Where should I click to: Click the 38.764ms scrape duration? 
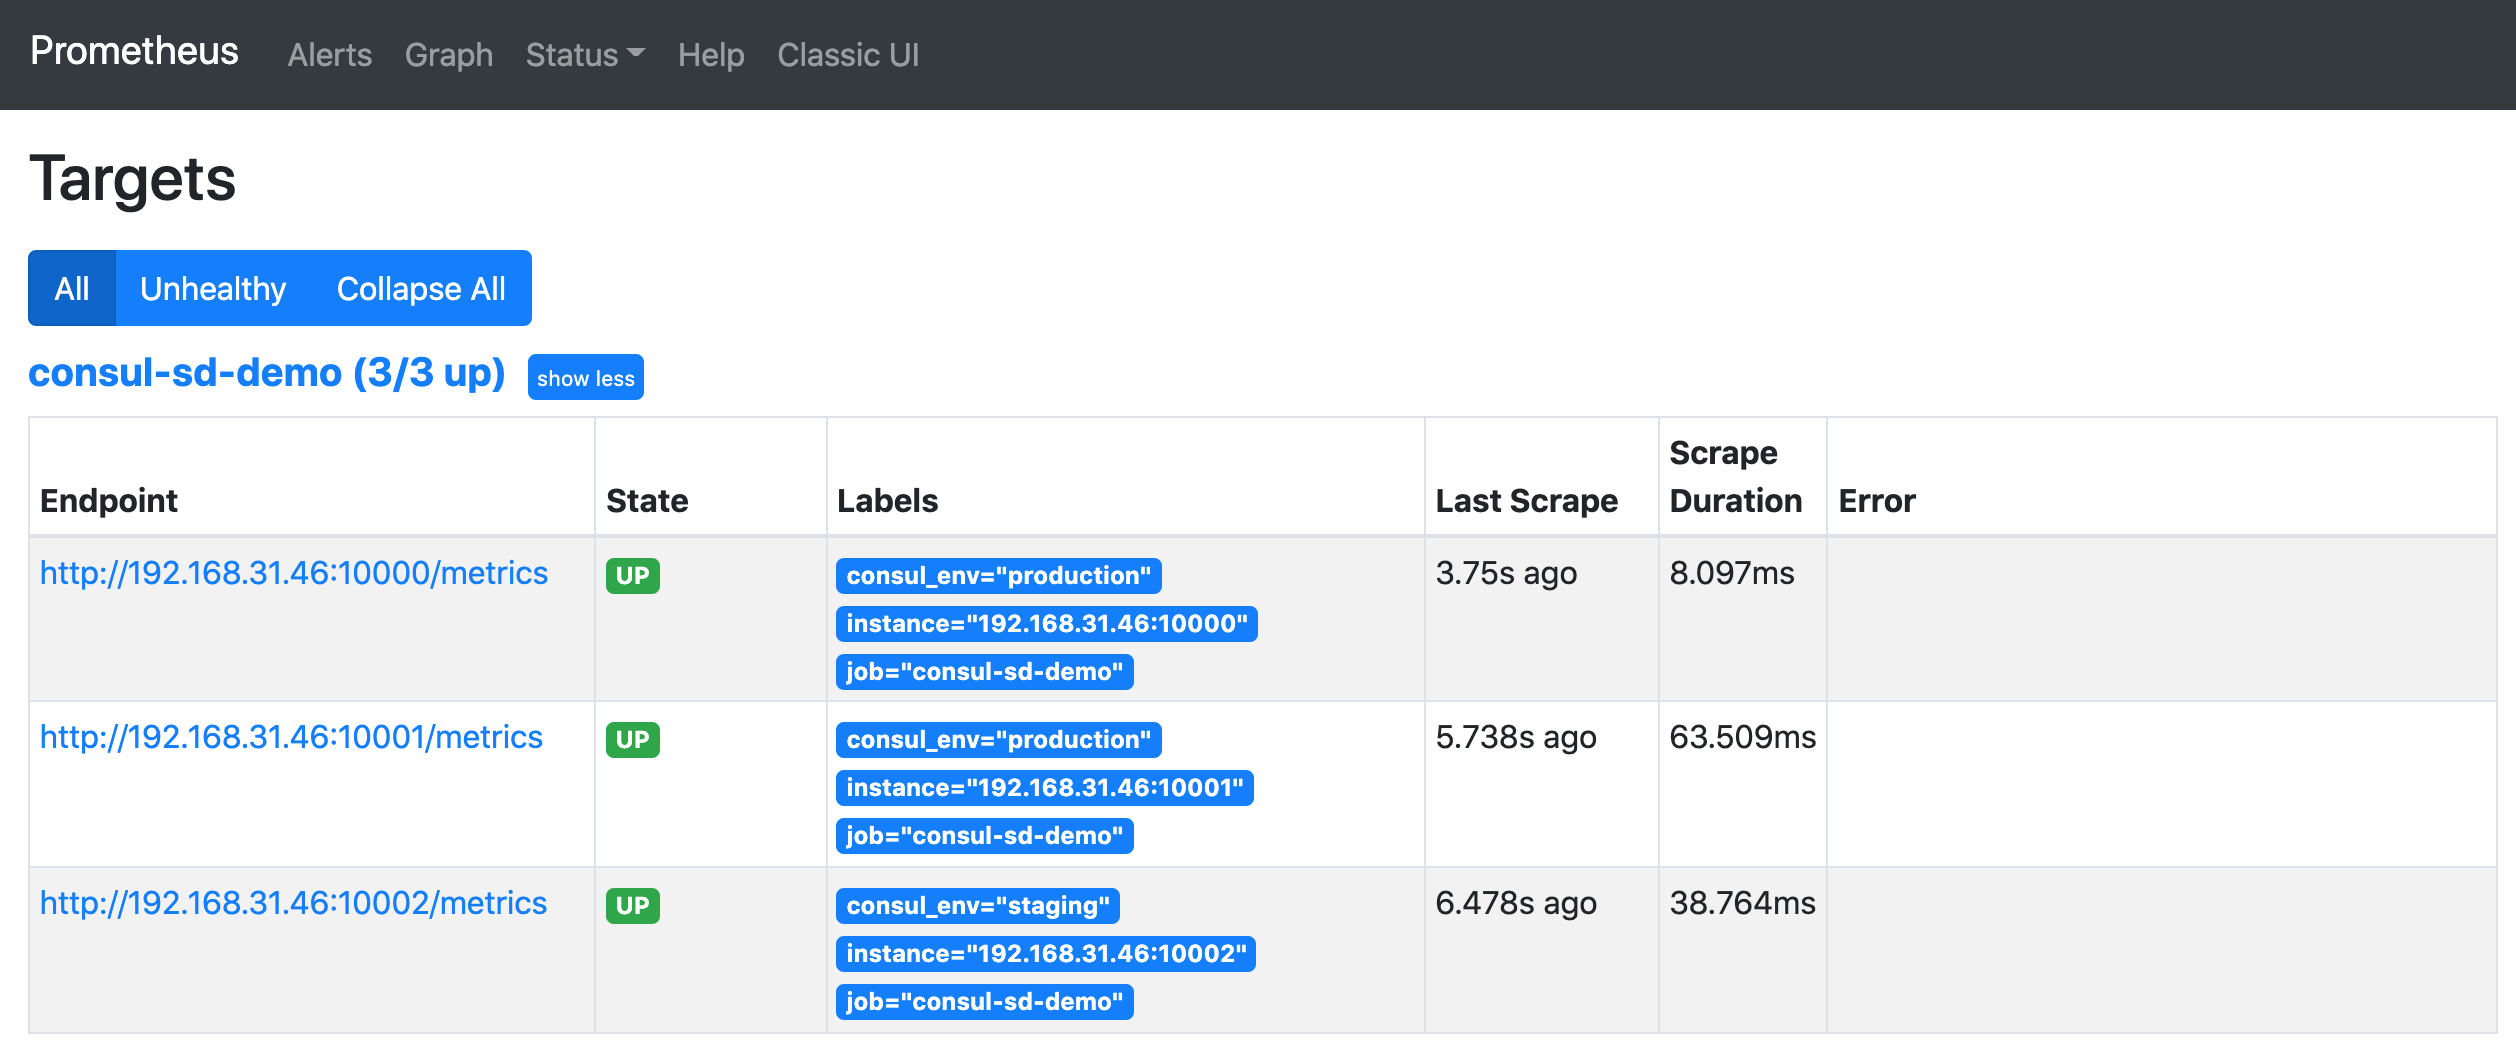(1743, 903)
